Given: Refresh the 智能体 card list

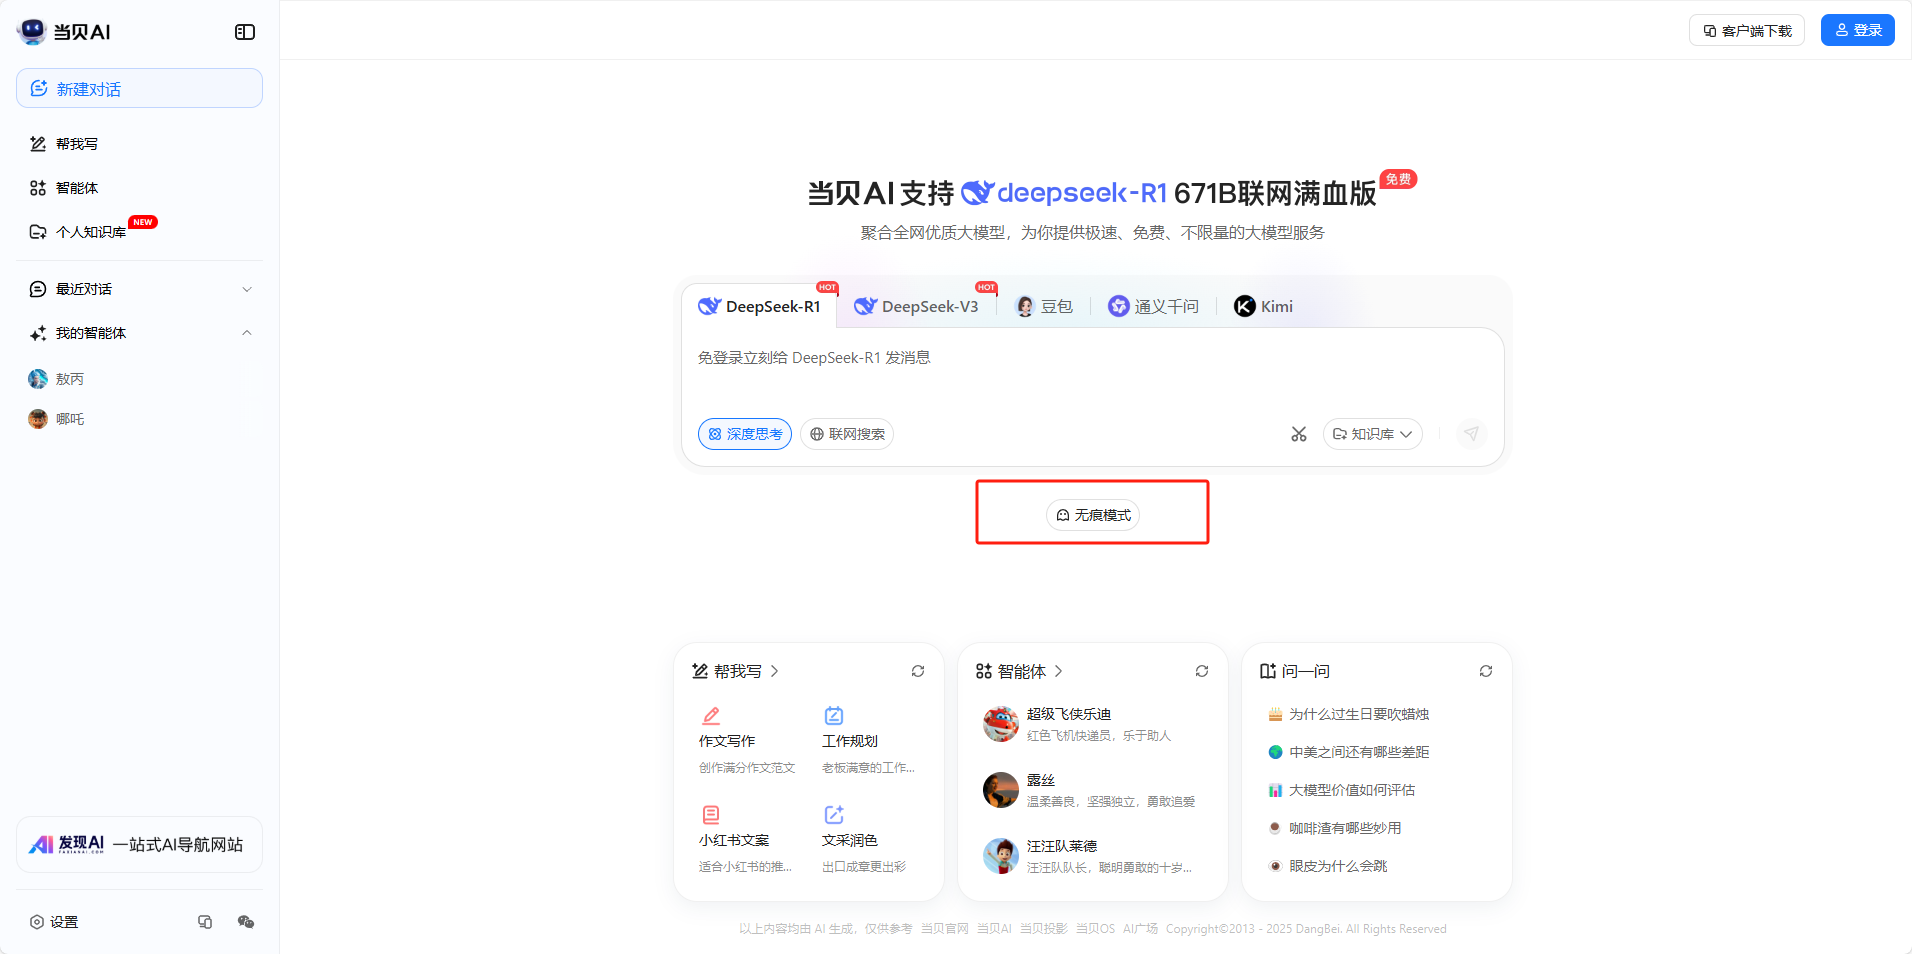Looking at the screenshot, I should (x=1201, y=671).
